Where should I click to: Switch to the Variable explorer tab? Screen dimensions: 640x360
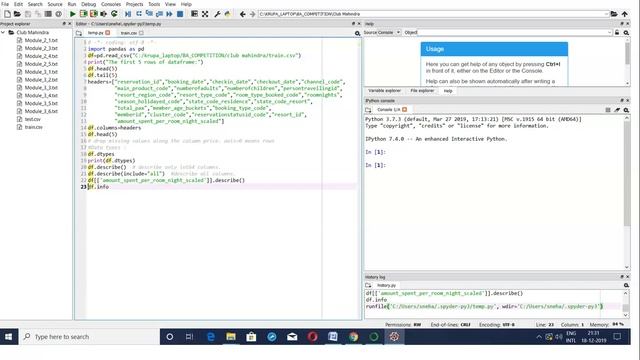(384, 91)
